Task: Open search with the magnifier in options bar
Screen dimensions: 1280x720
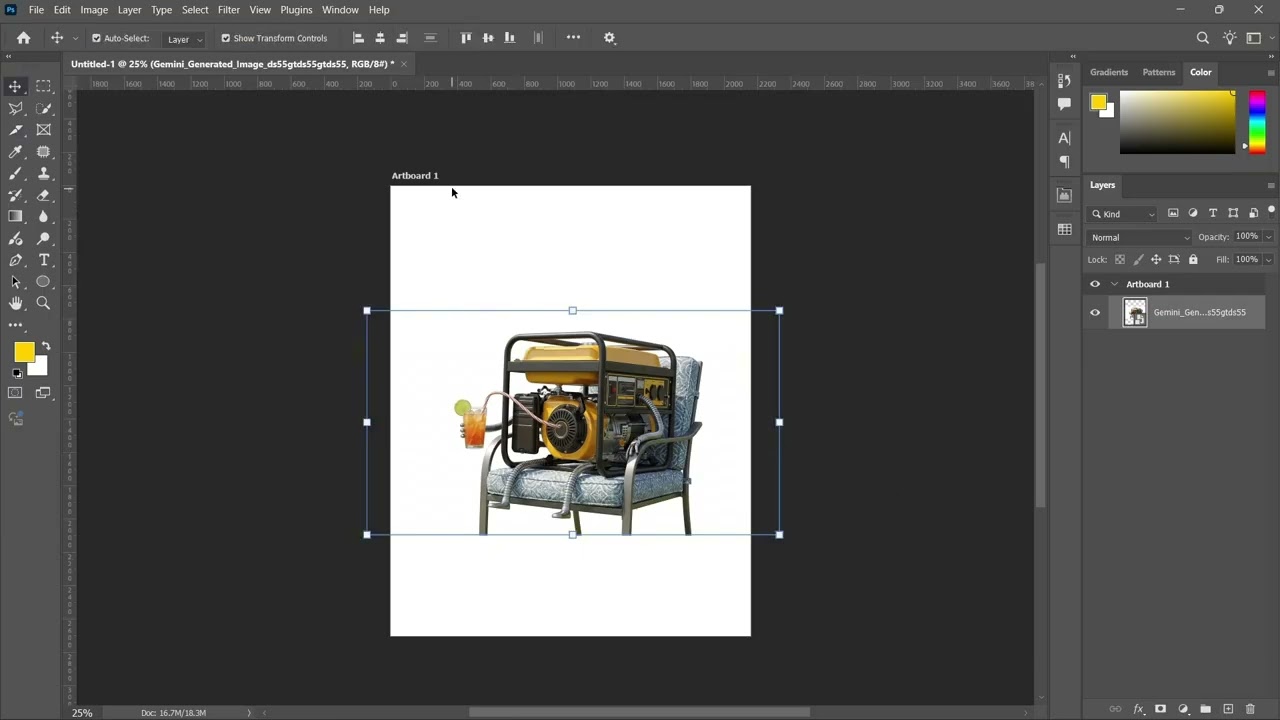Action: point(1203,38)
